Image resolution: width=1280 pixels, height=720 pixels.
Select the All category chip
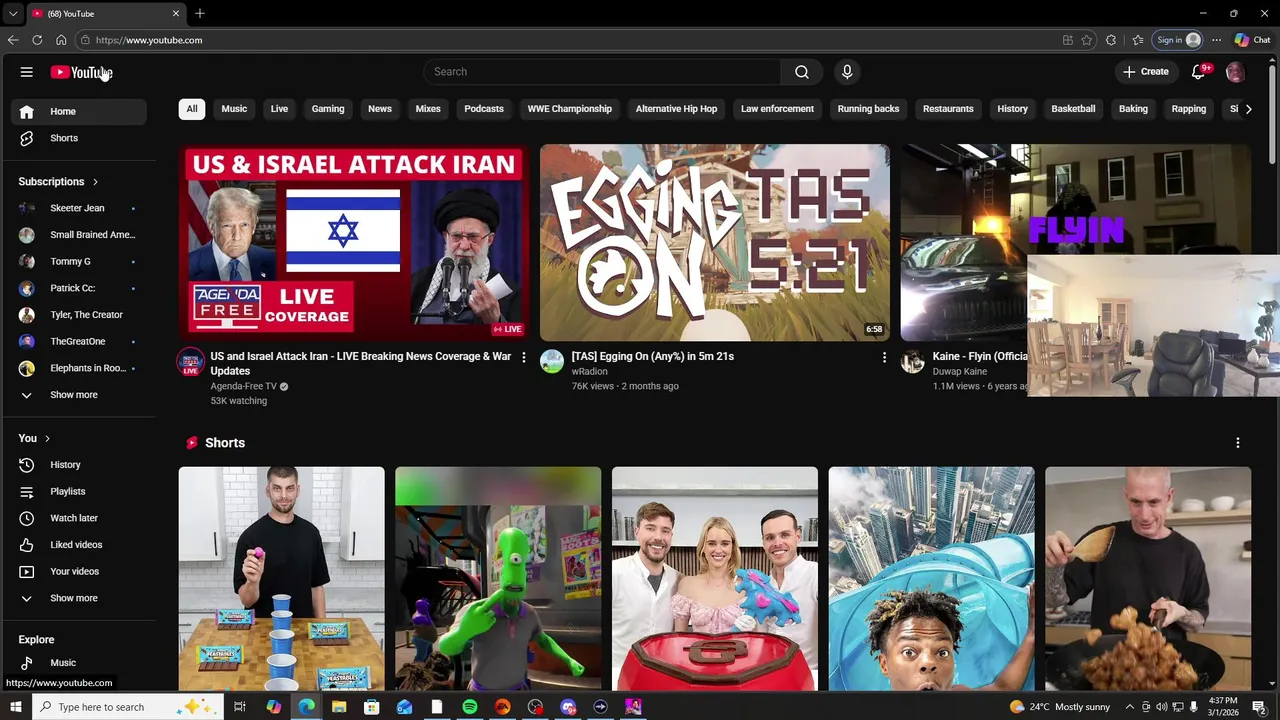192,109
